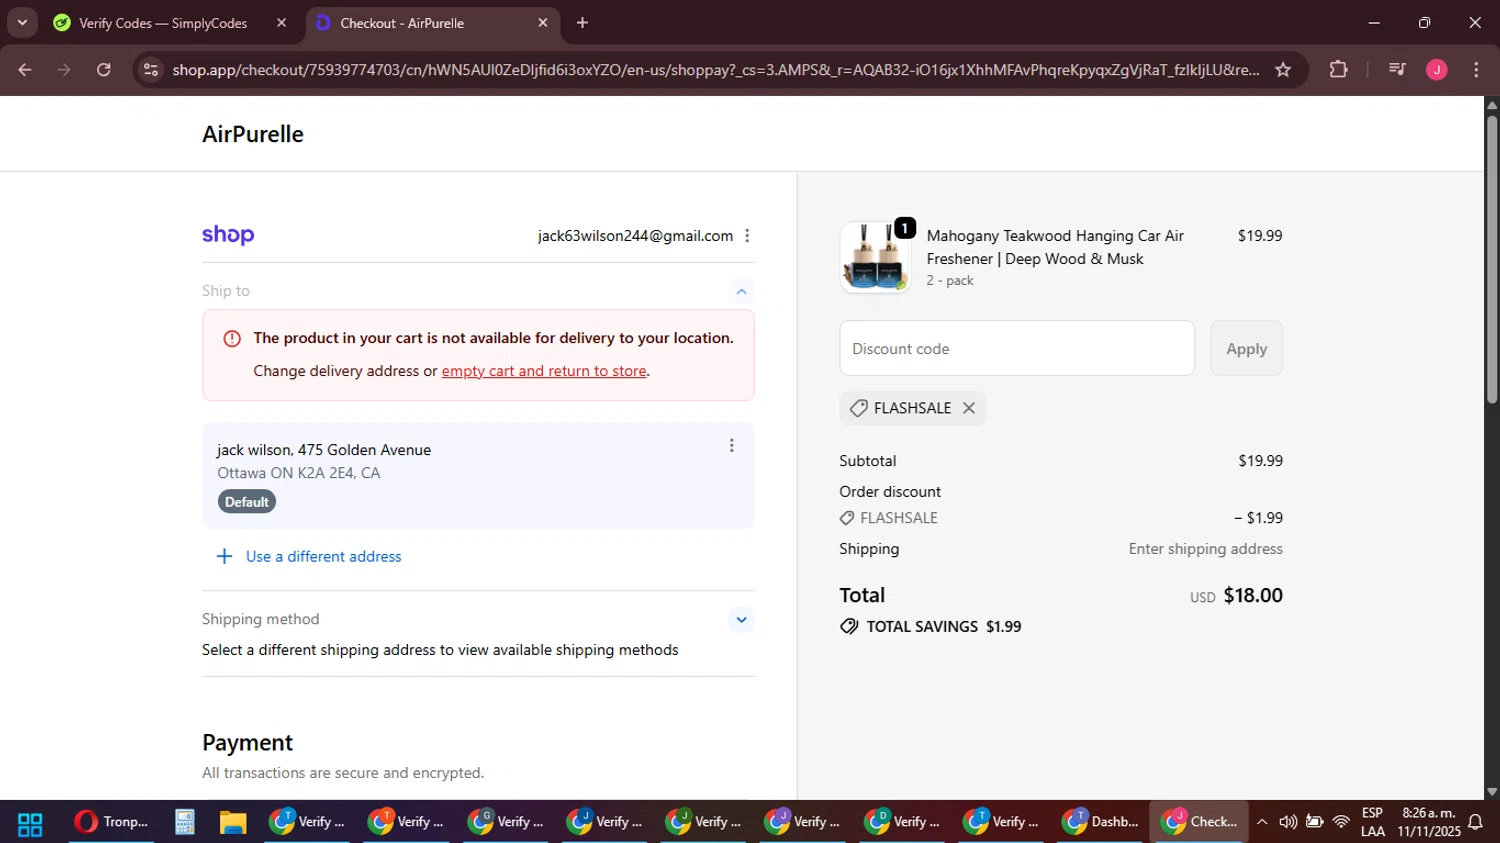1500x843 pixels.
Task: Open the Wi-Fi network tray icon
Action: pos(1341,822)
